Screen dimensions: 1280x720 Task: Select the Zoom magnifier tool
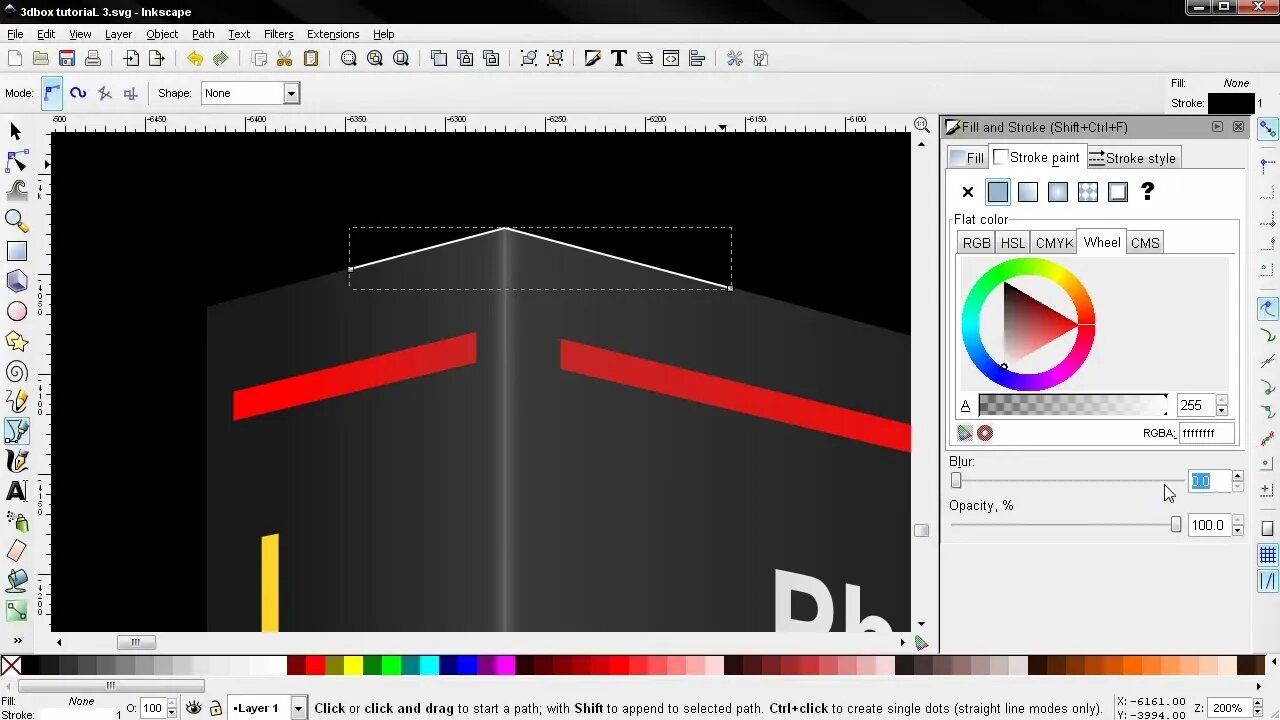16,221
